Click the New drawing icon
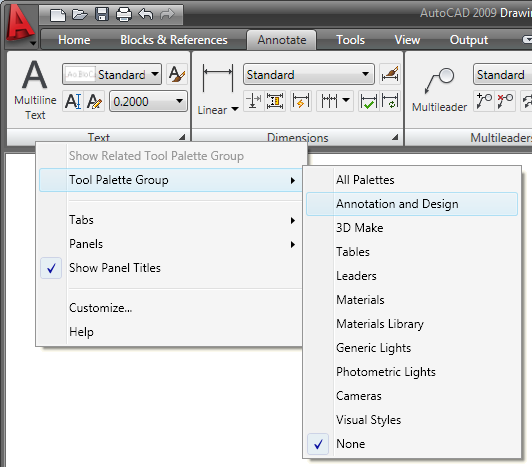This screenshot has height=467, width=532. click(x=57, y=15)
